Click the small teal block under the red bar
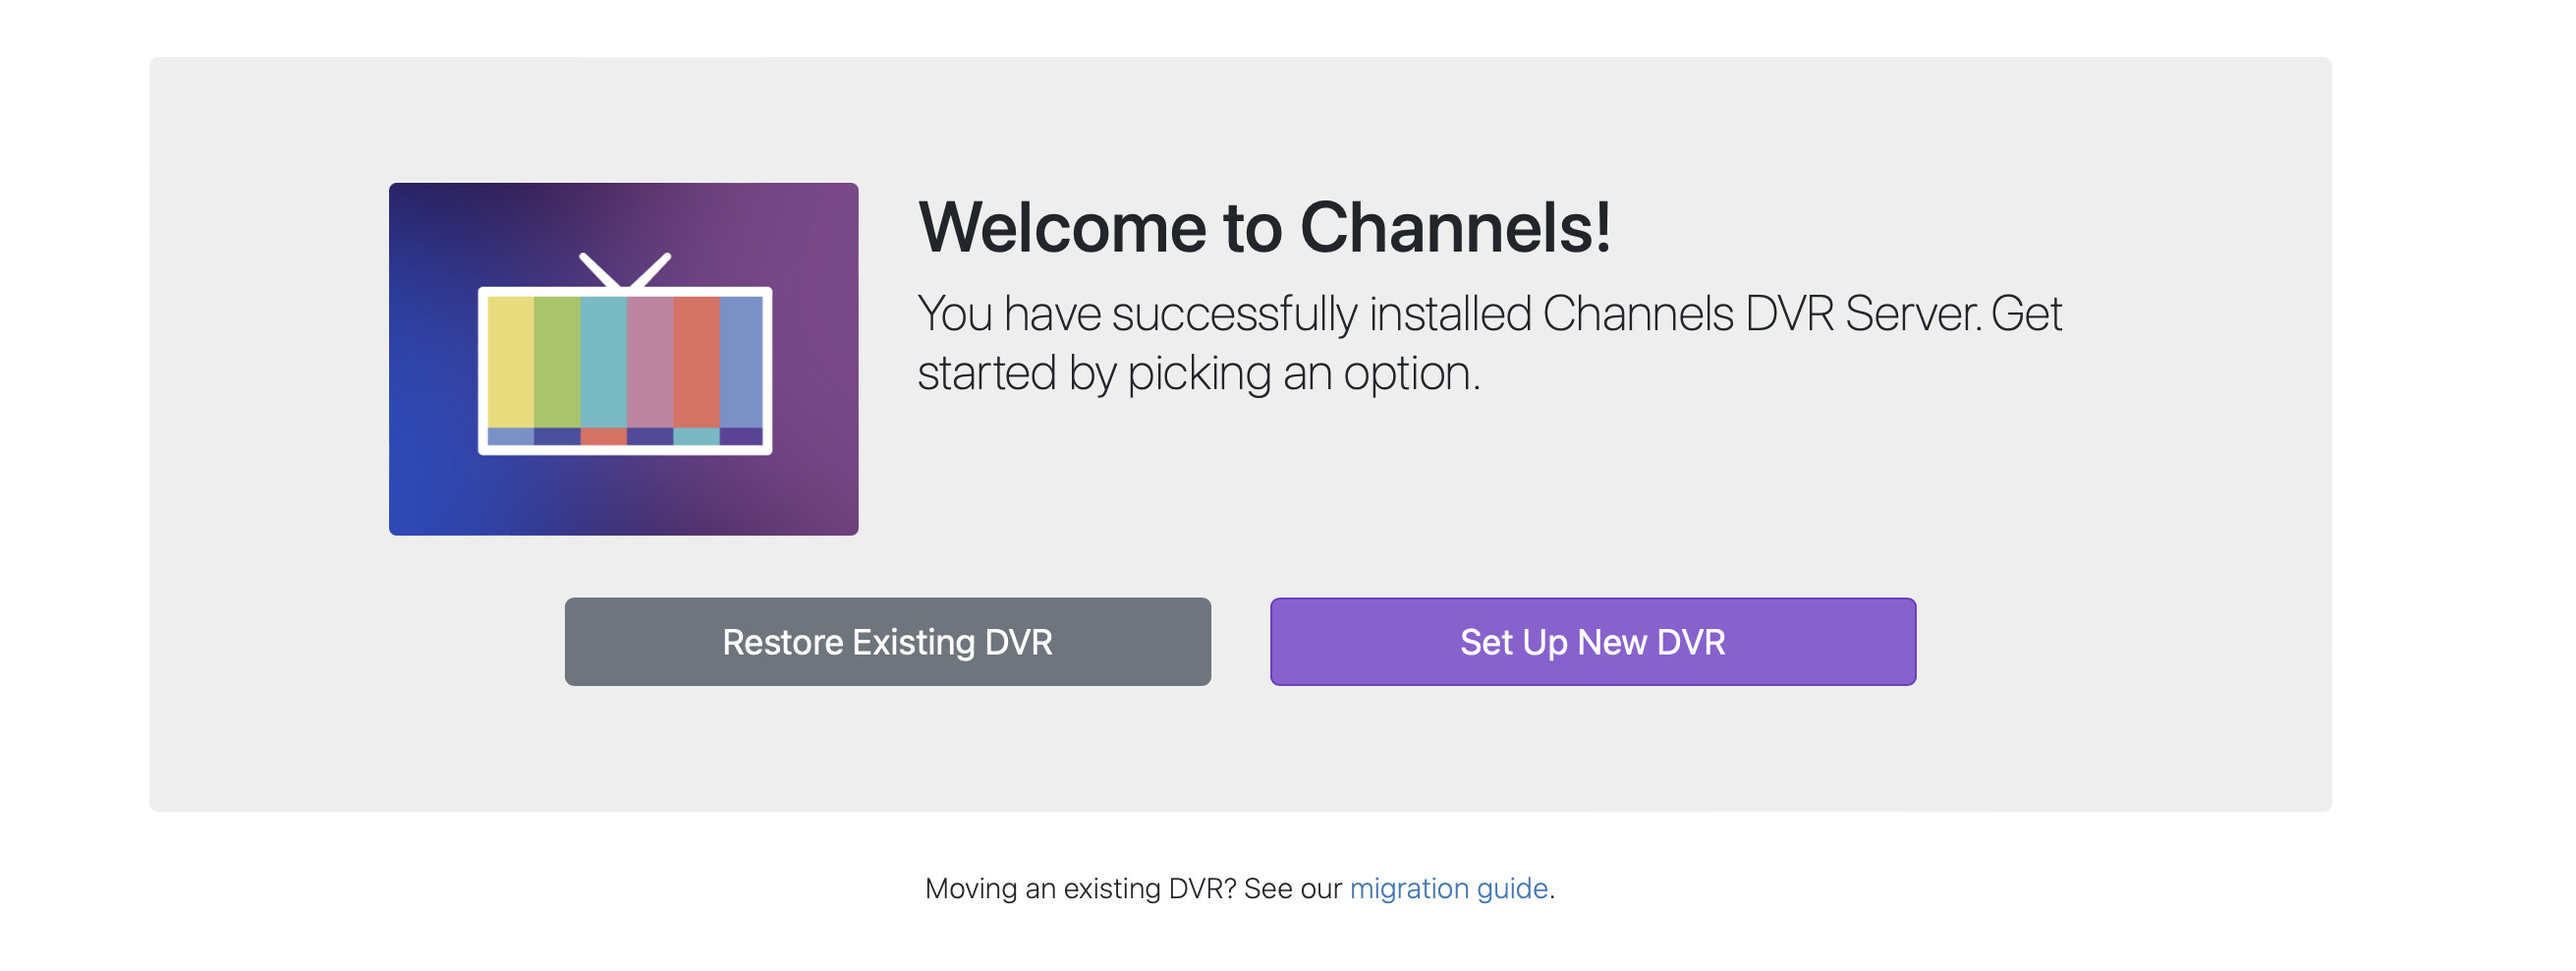Screen dimensions: 2576x971 click(696, 436)
